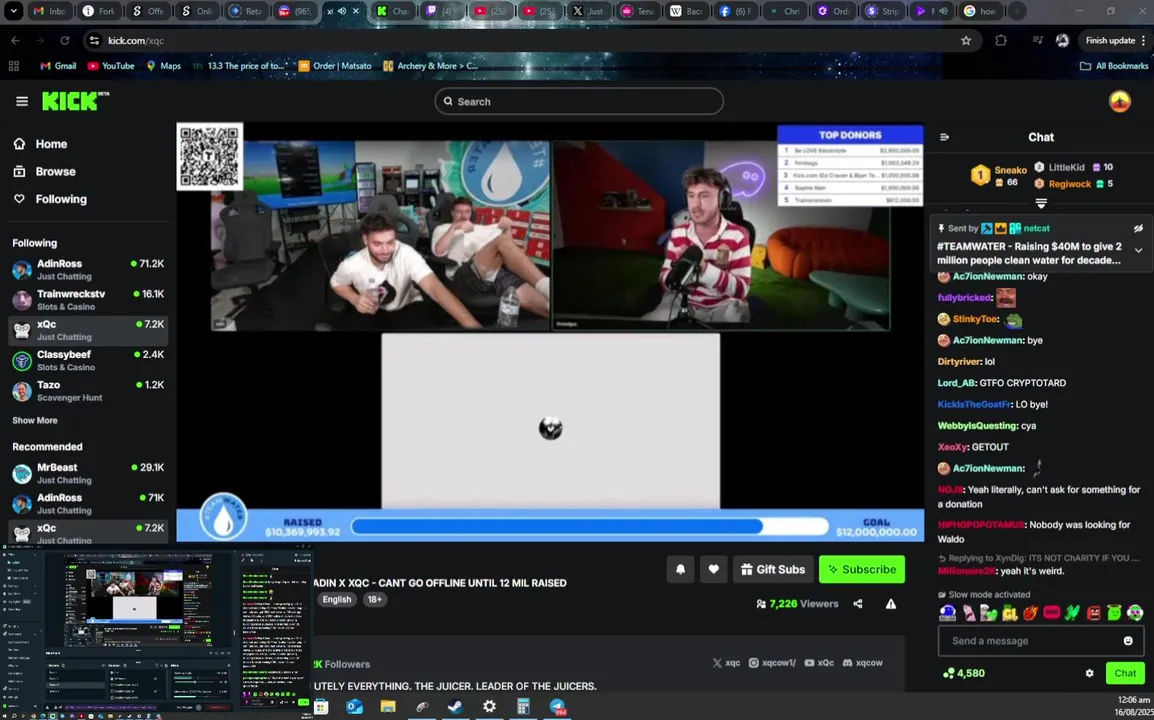The height and width of the screenshot is (720, 1154).
Task: Open Outlook from the taskbar
Action: 354,707
